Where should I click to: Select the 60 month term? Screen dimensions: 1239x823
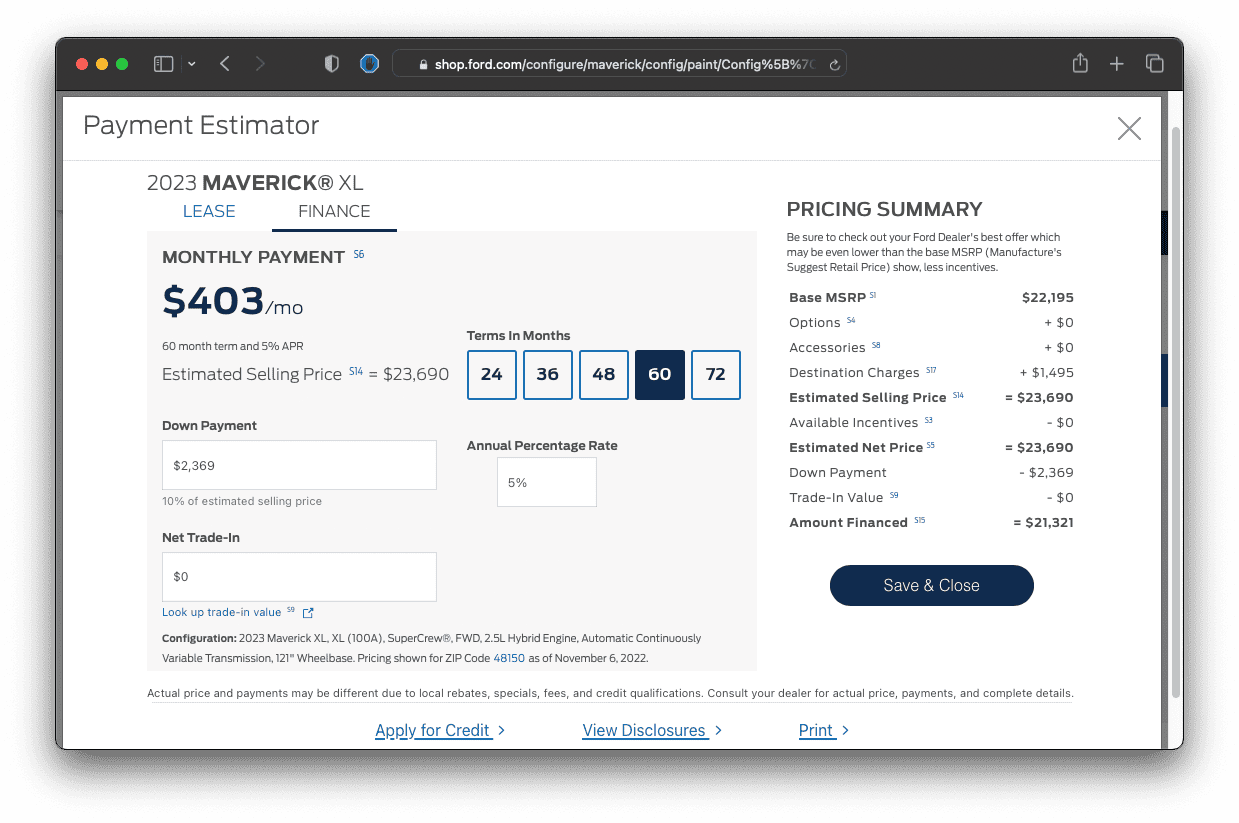(x=660, y=375)
